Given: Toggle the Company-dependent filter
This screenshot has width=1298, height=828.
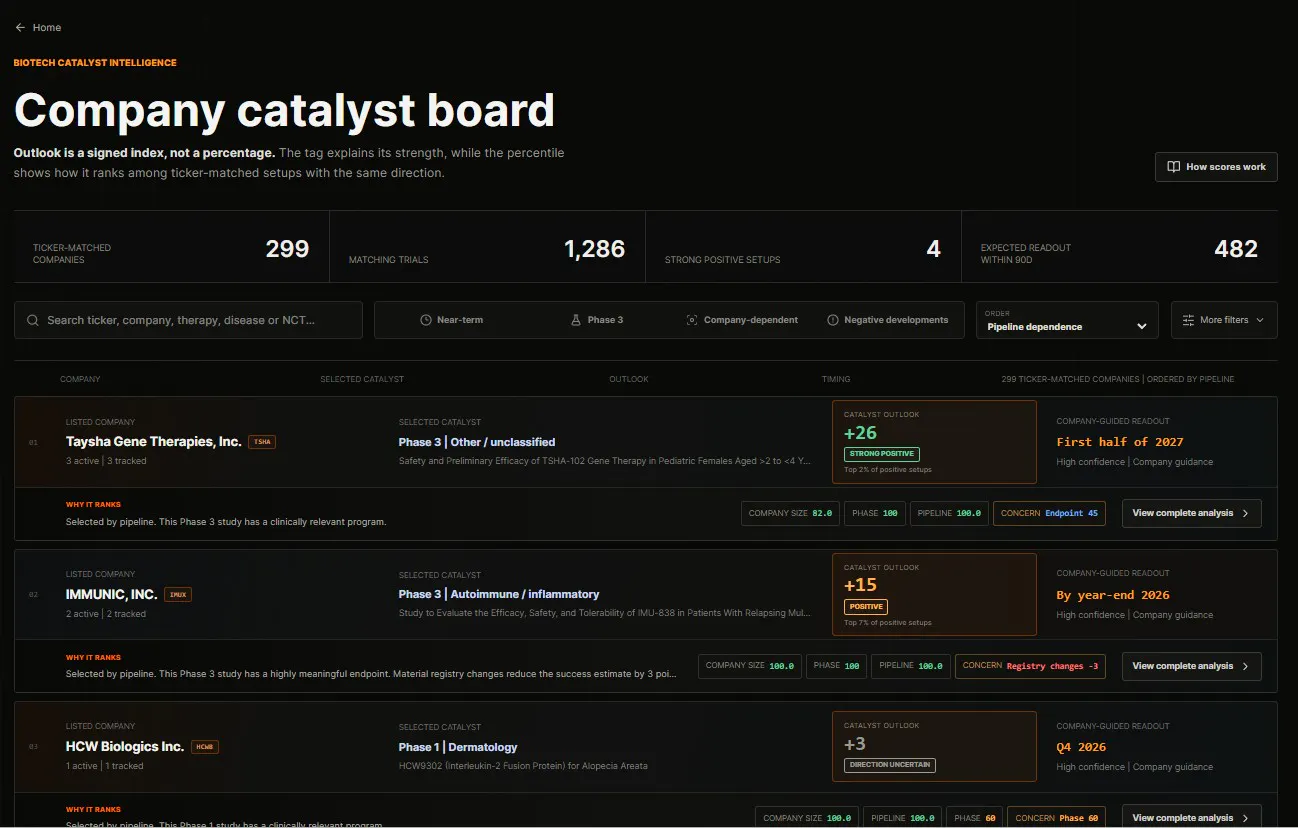Looking at the screenshot, I should coord(742,320).
